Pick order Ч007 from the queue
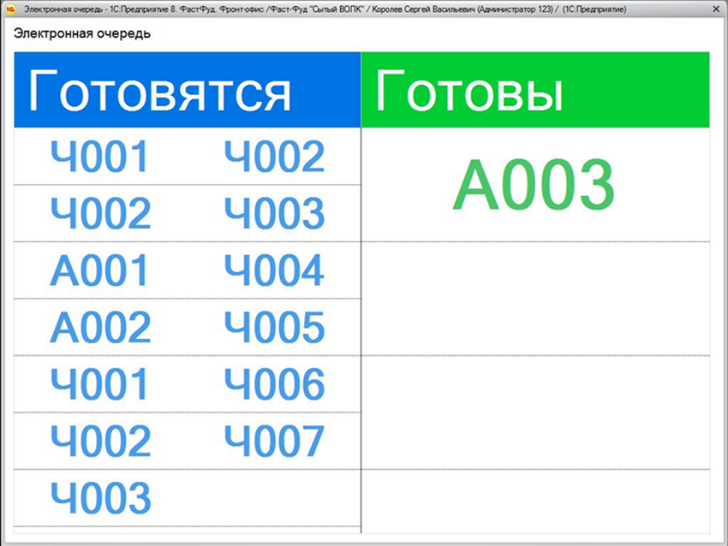 pos(274,441)
